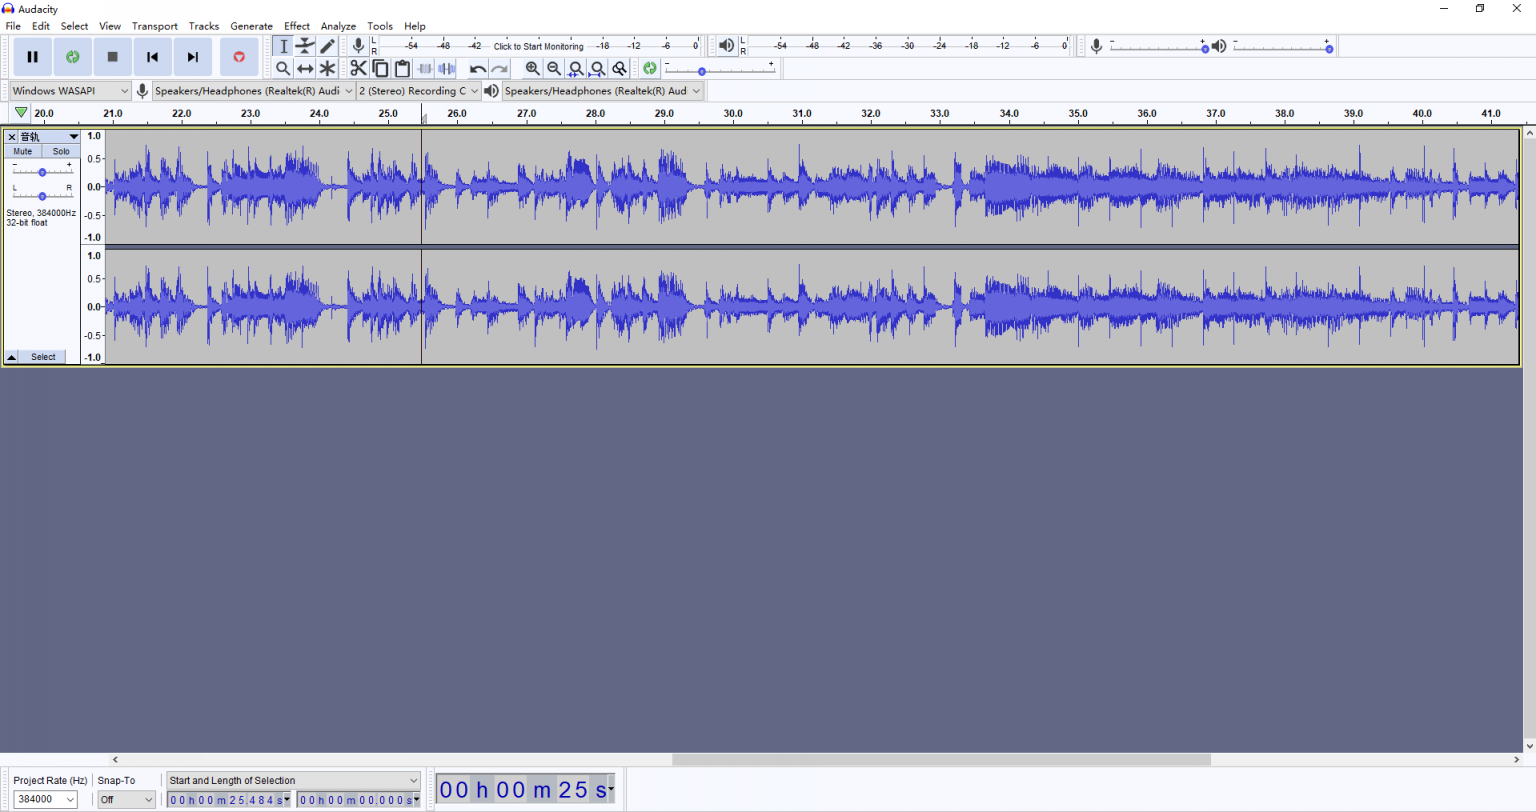Solo the 音轨 track

60,151
